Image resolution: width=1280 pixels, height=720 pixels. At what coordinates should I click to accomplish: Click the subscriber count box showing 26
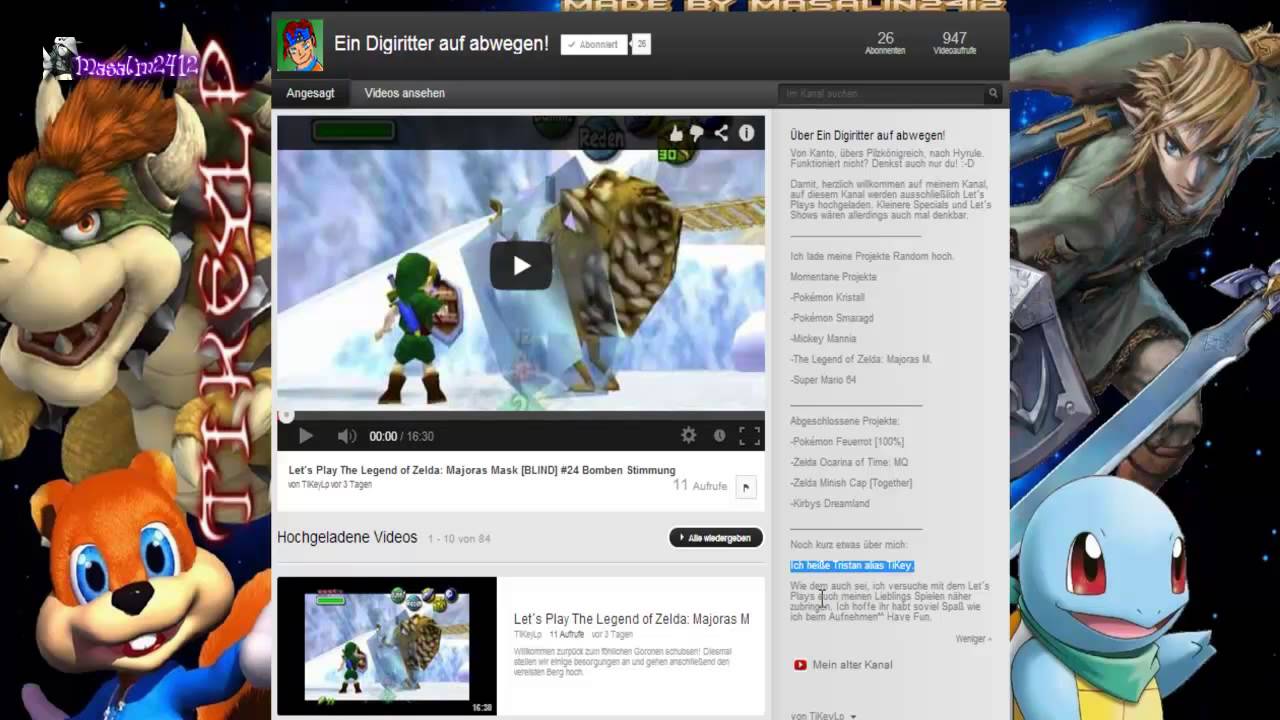(641, 44)
